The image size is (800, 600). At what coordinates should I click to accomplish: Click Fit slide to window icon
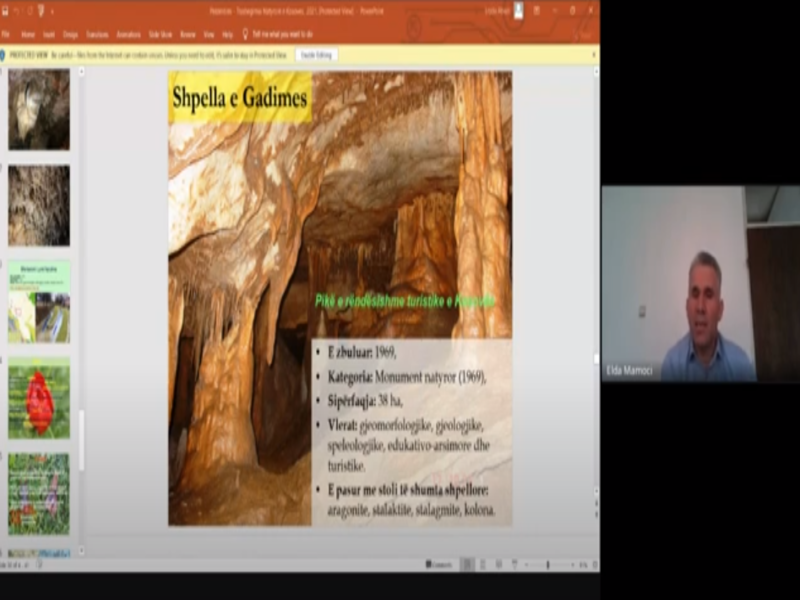tap(592, 565)
